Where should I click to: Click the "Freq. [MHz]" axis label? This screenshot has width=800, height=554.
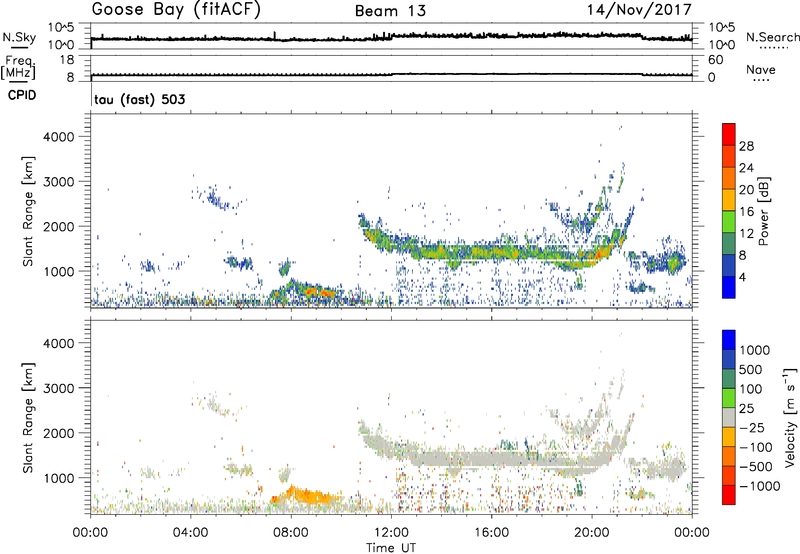point(18,67)
